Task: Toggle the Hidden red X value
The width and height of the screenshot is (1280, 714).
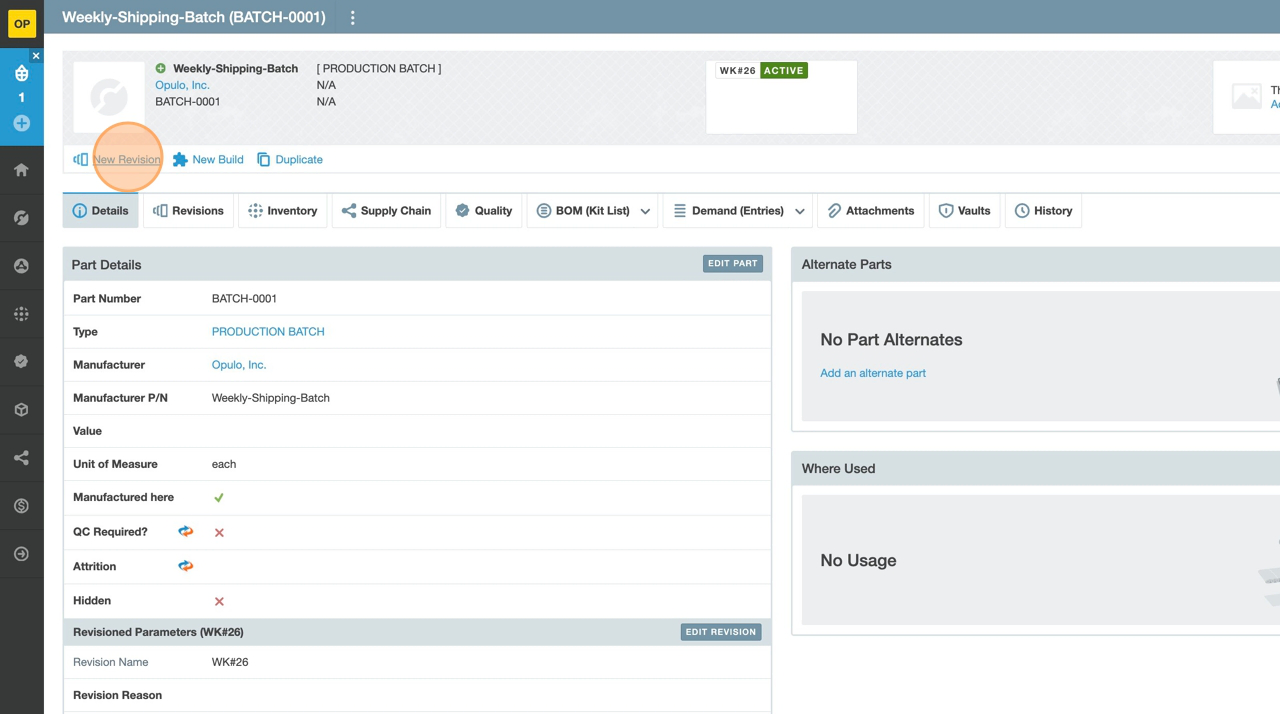Action: click(219, 601)
